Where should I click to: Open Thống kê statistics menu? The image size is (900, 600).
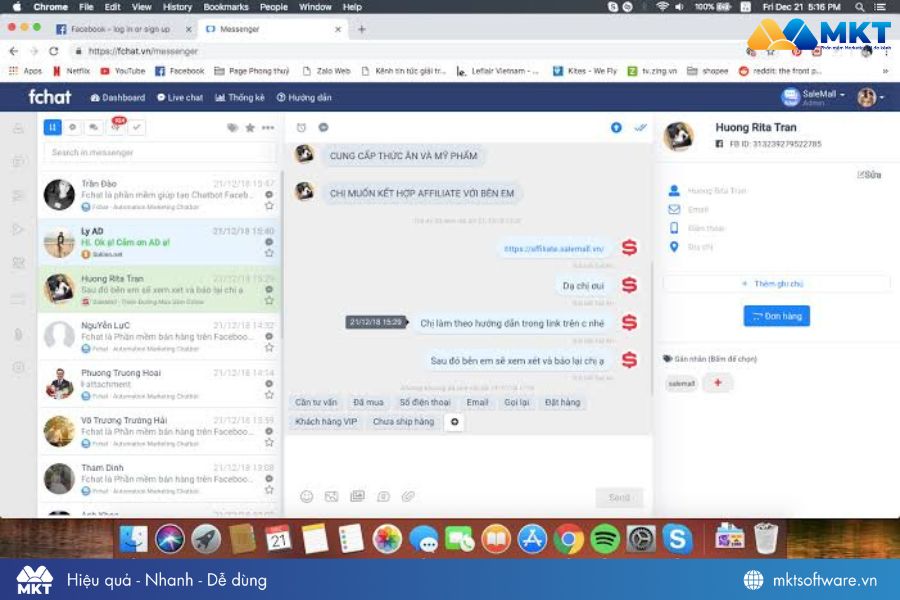pos(240,98)
